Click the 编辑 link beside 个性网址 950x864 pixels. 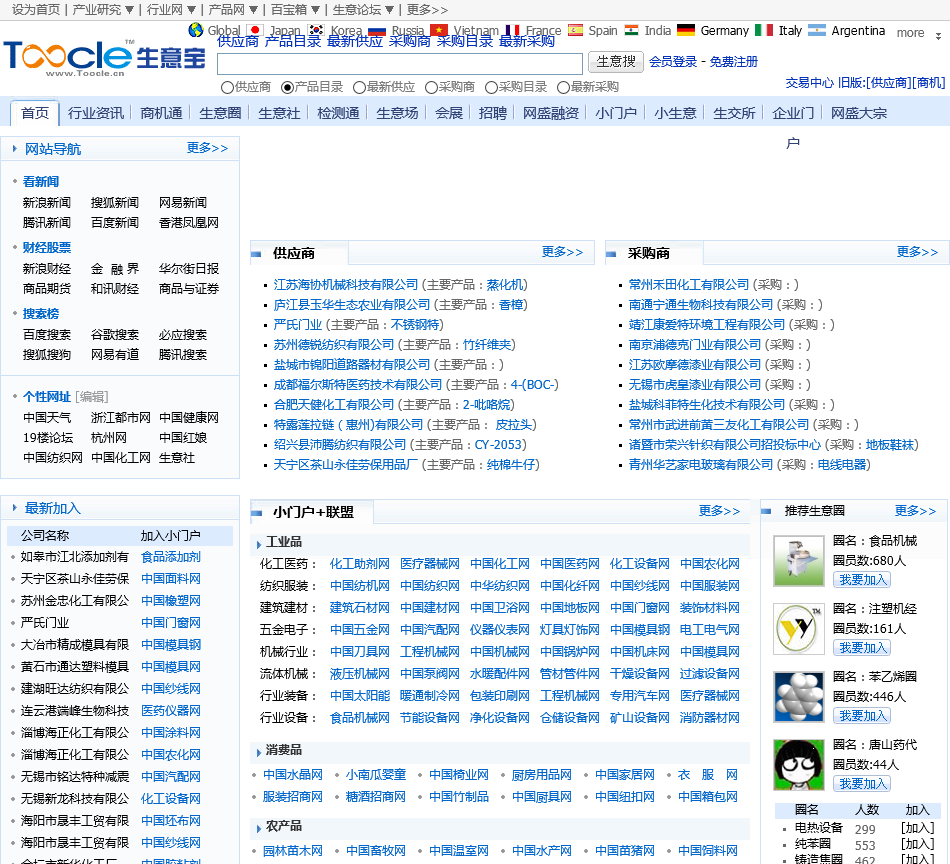click(91, 397)
